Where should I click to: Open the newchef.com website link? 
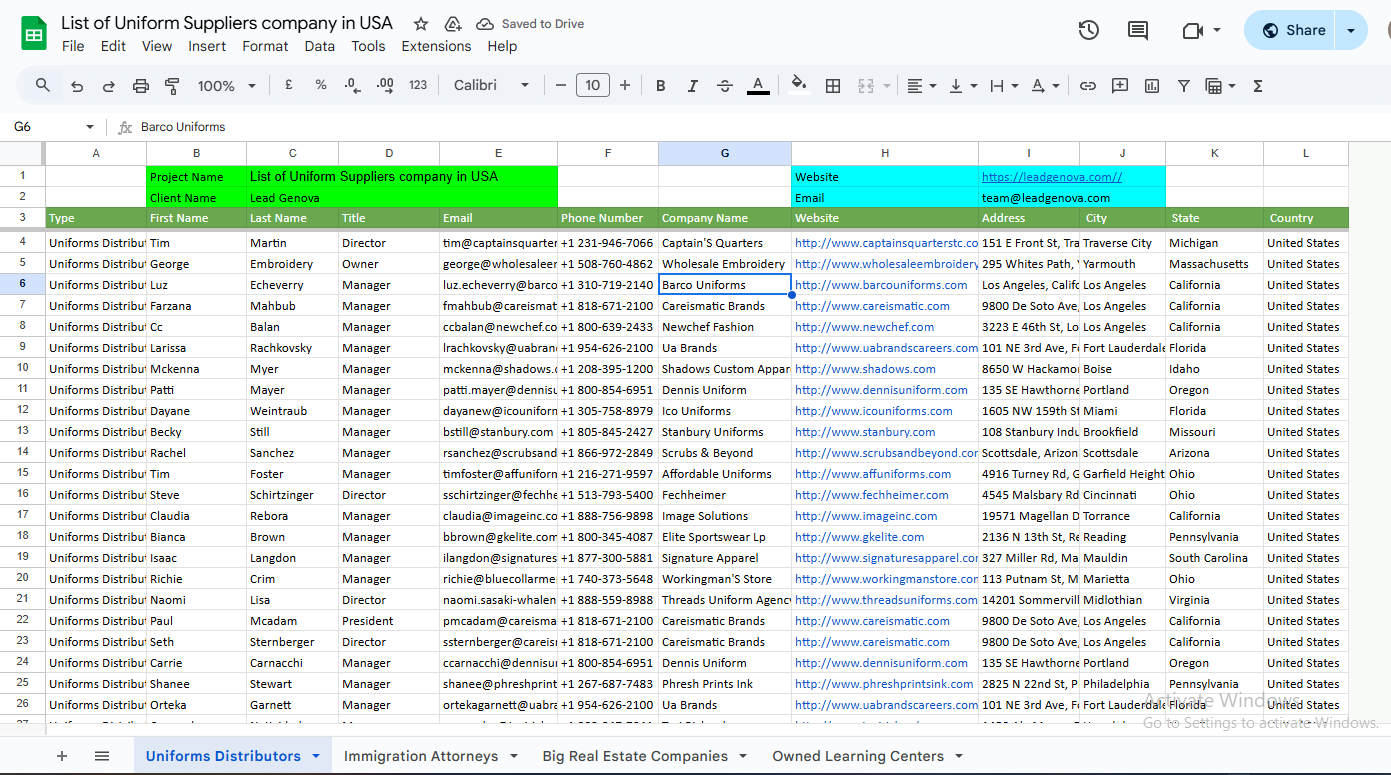(x=864, y=327)
